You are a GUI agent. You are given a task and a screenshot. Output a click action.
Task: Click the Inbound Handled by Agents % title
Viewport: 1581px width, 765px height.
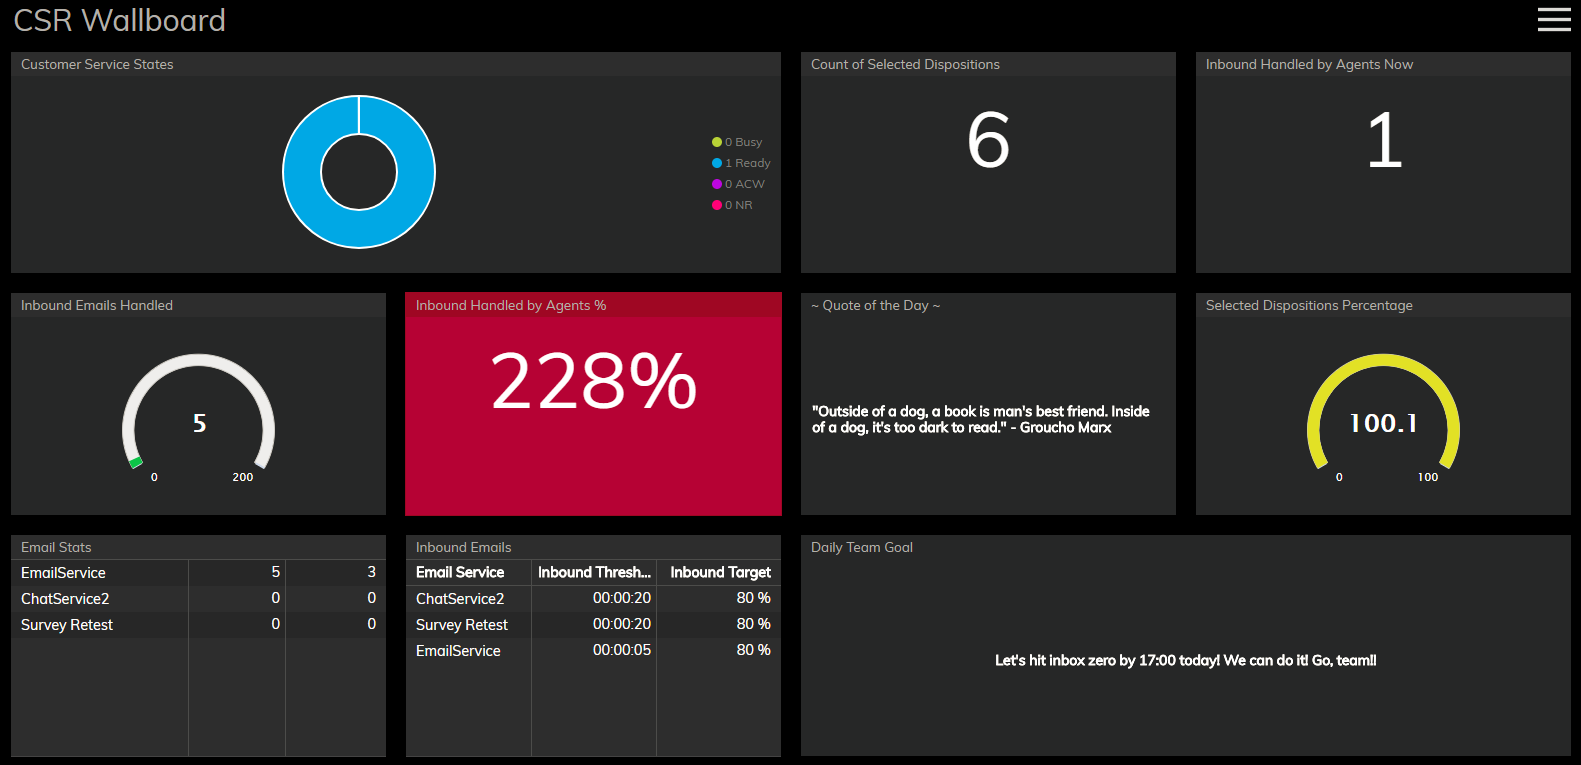(511, 305)
